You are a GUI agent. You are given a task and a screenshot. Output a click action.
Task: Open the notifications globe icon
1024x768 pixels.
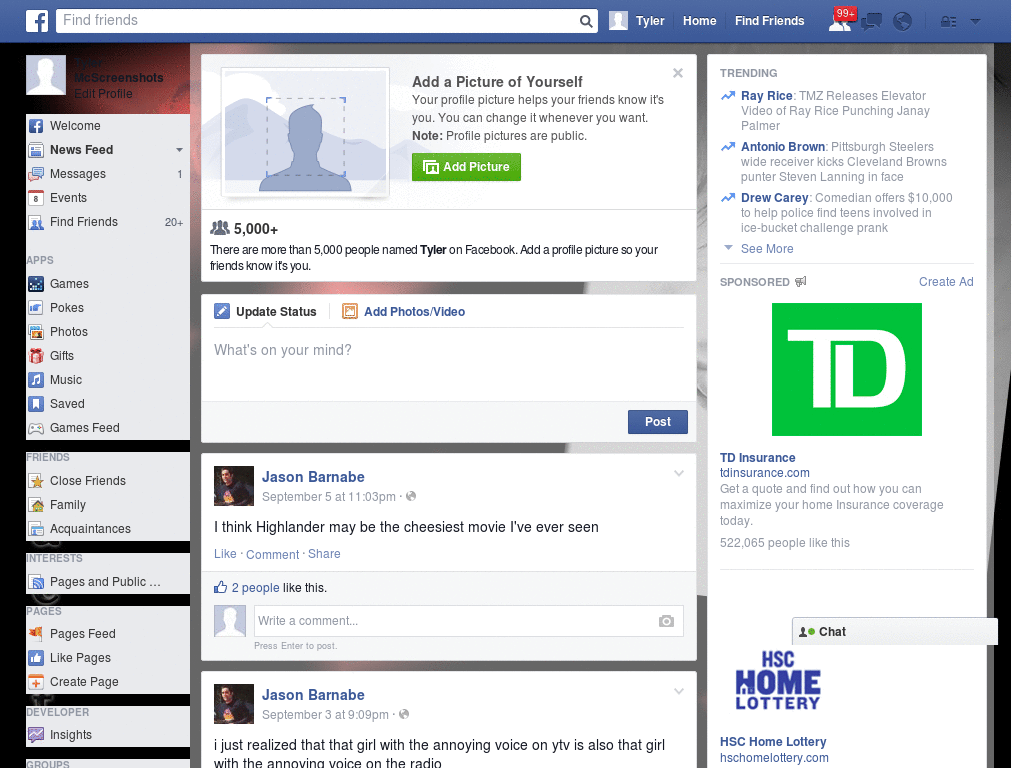click(902, 22)
